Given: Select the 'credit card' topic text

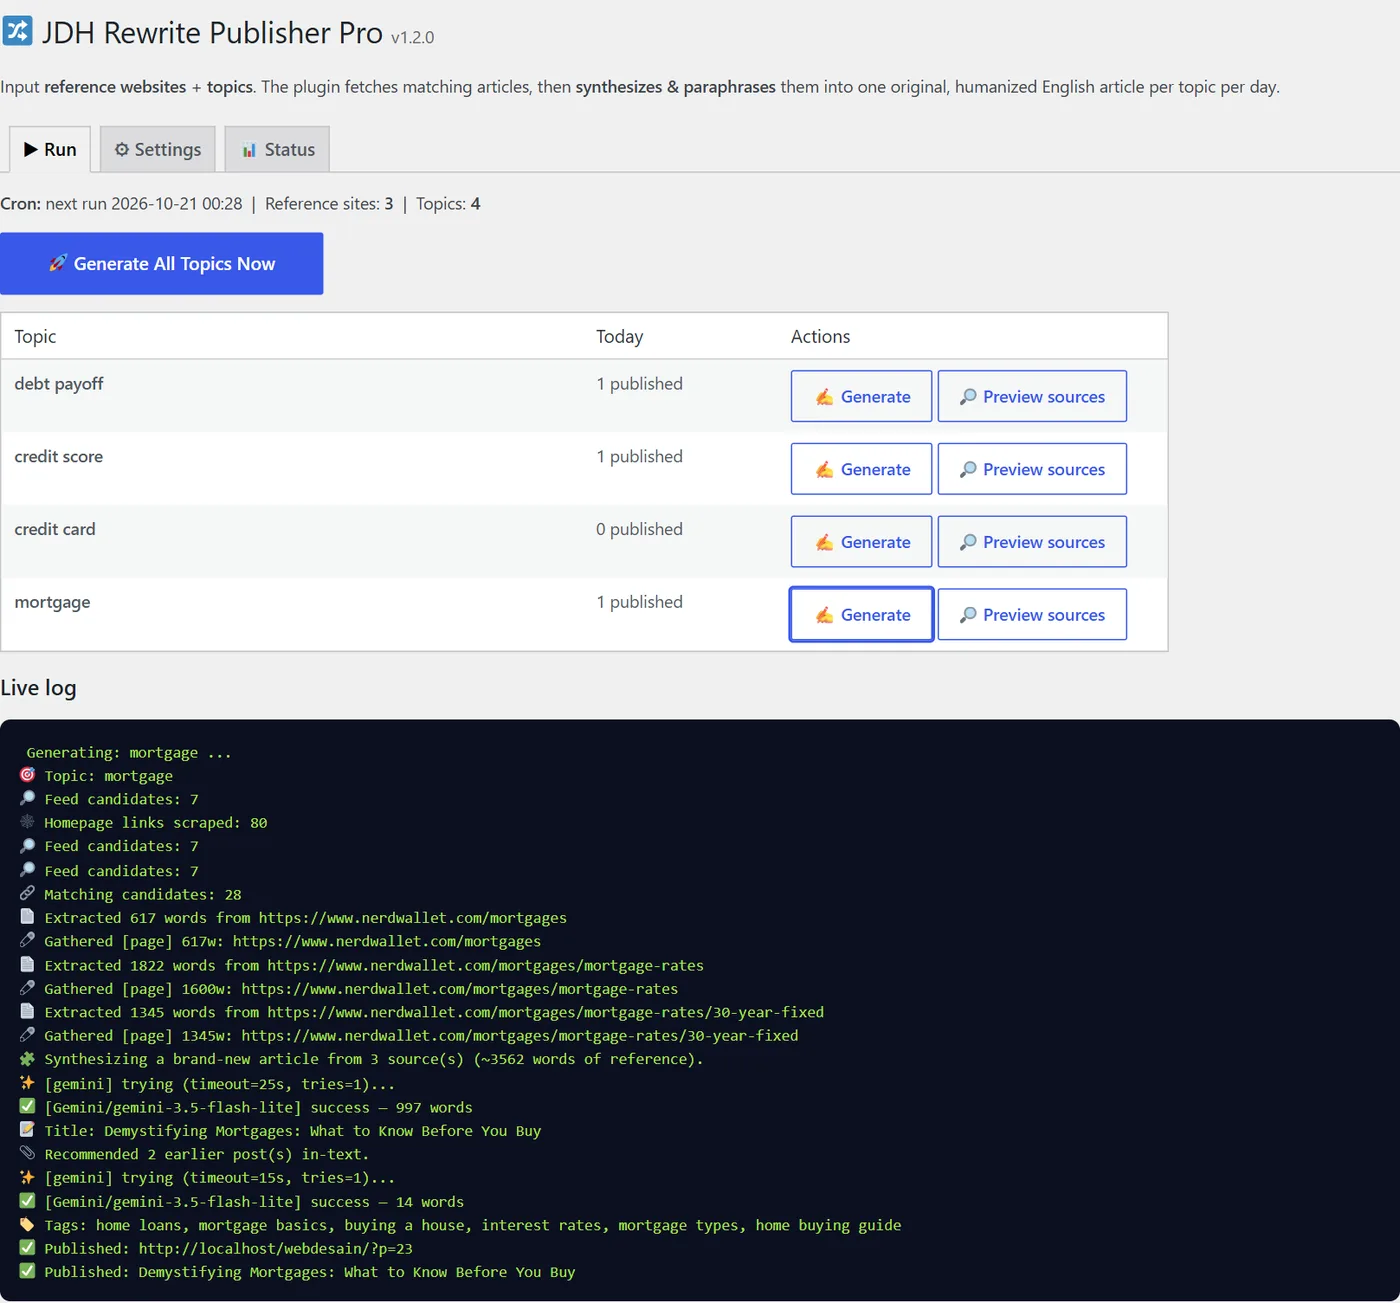Looking at the screenshot, I should (55, 529).
